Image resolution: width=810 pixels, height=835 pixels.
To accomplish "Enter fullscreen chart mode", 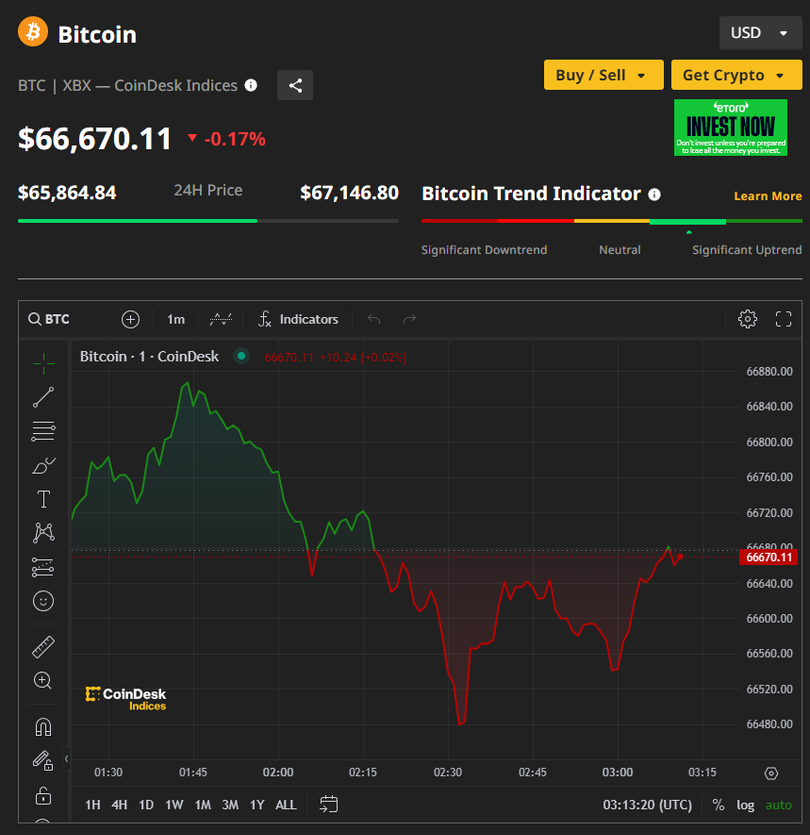I will click(x=783, y=319).
